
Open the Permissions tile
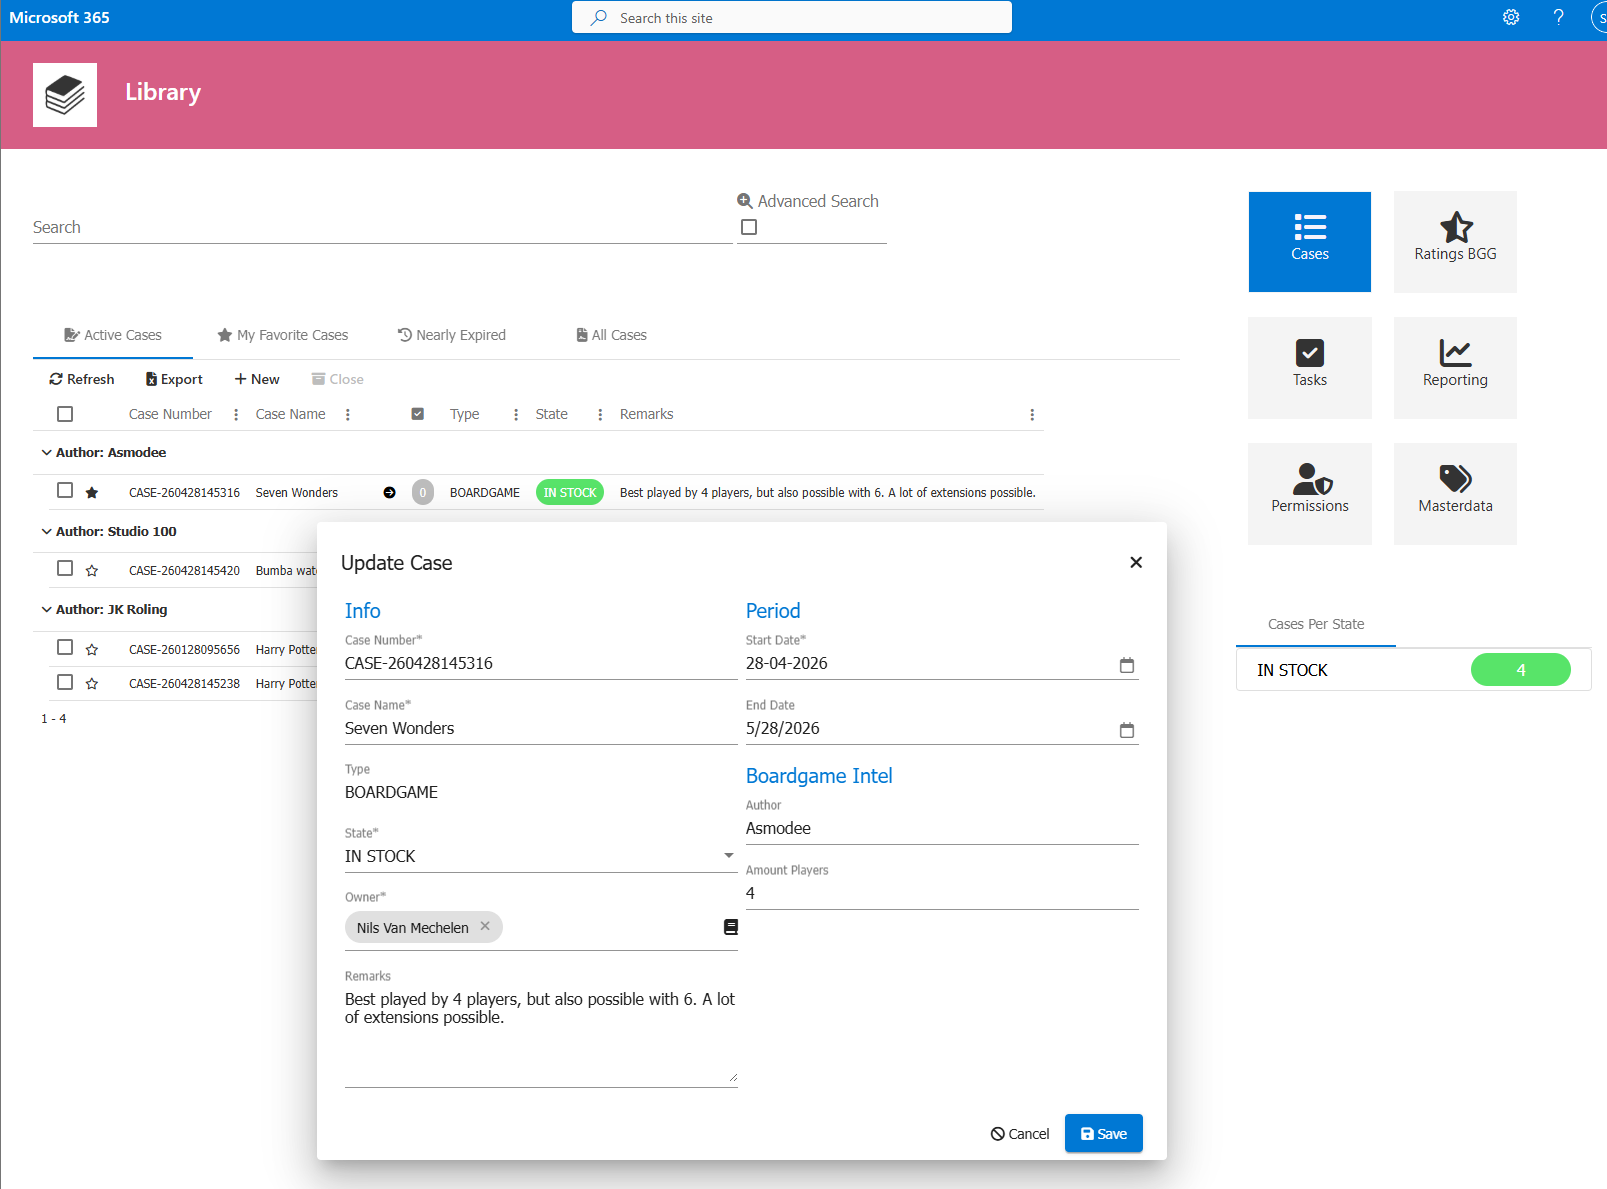coord(1309,494)
